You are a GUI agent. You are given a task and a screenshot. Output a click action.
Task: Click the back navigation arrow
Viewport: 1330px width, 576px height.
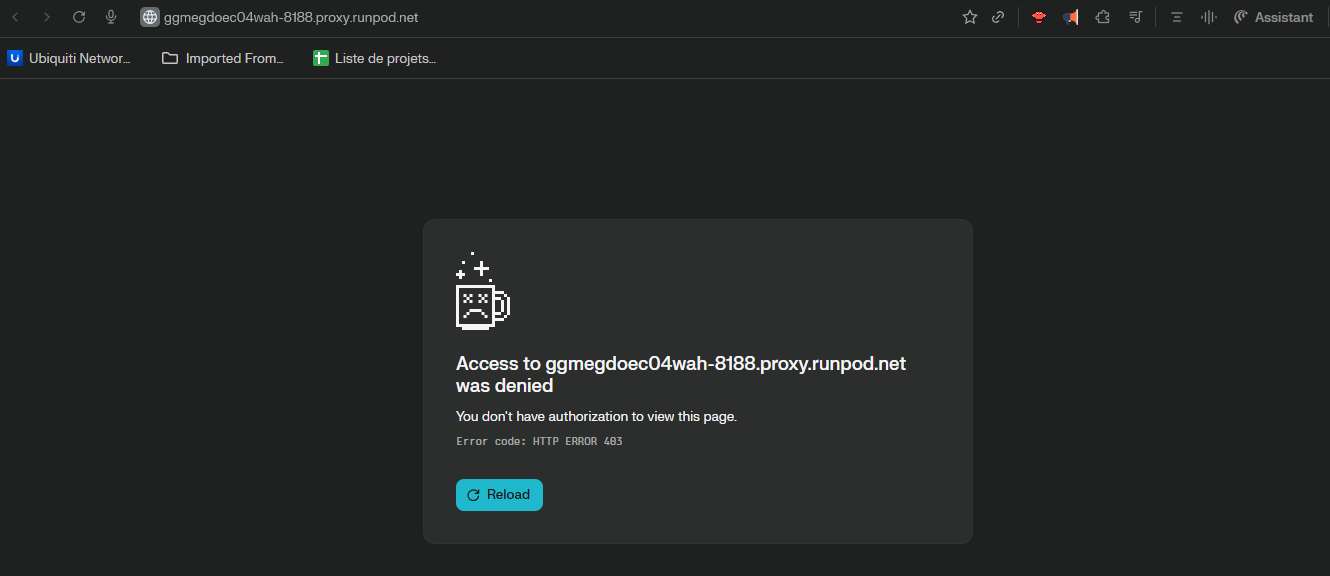pyautogui.click(x=16, y=17)
